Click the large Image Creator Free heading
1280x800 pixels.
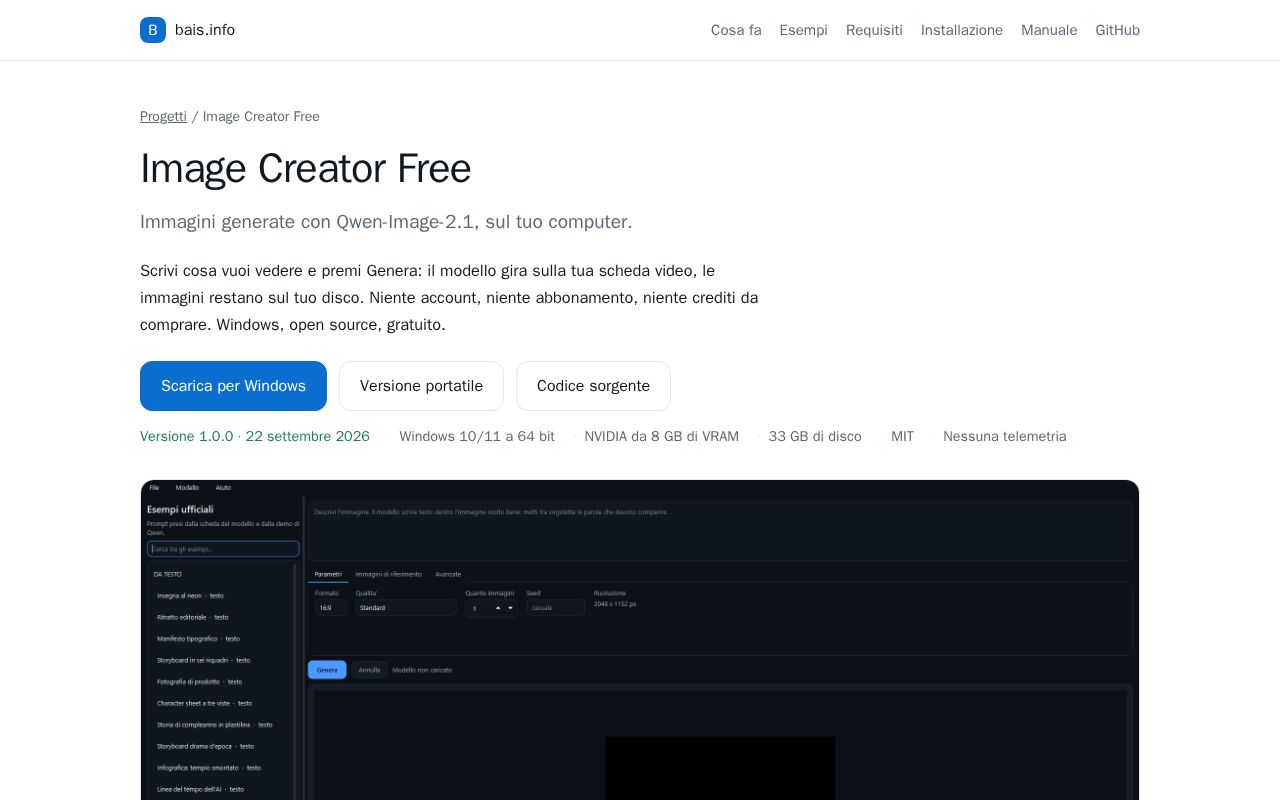(x=305, y=168)
